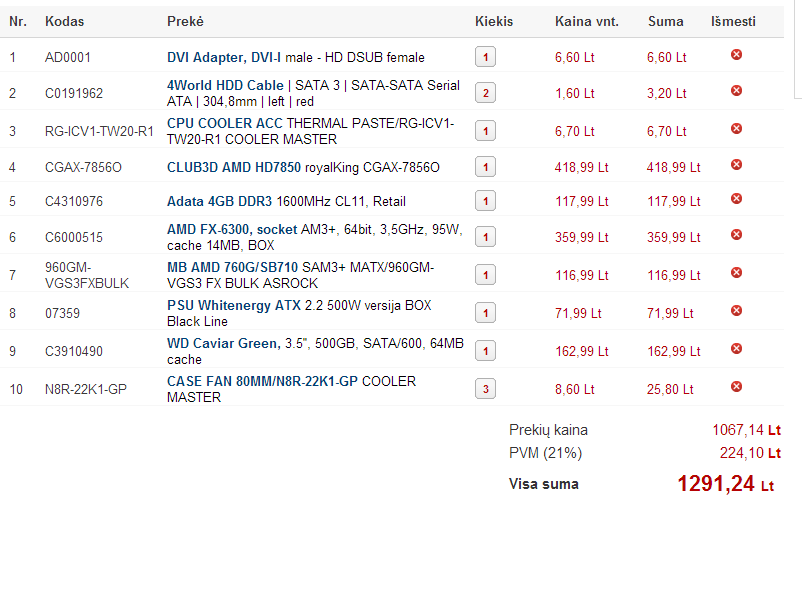Delete the WD Caviar Green drive row
Image resolution: width=802 pixels, height=600 pixels.
pos(736,349)
